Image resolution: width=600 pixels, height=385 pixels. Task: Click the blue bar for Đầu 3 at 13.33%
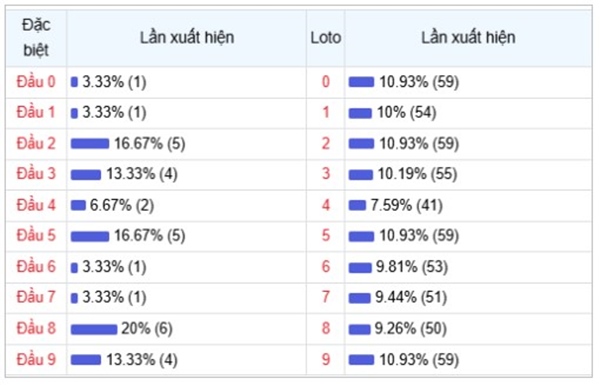point(86,175)
